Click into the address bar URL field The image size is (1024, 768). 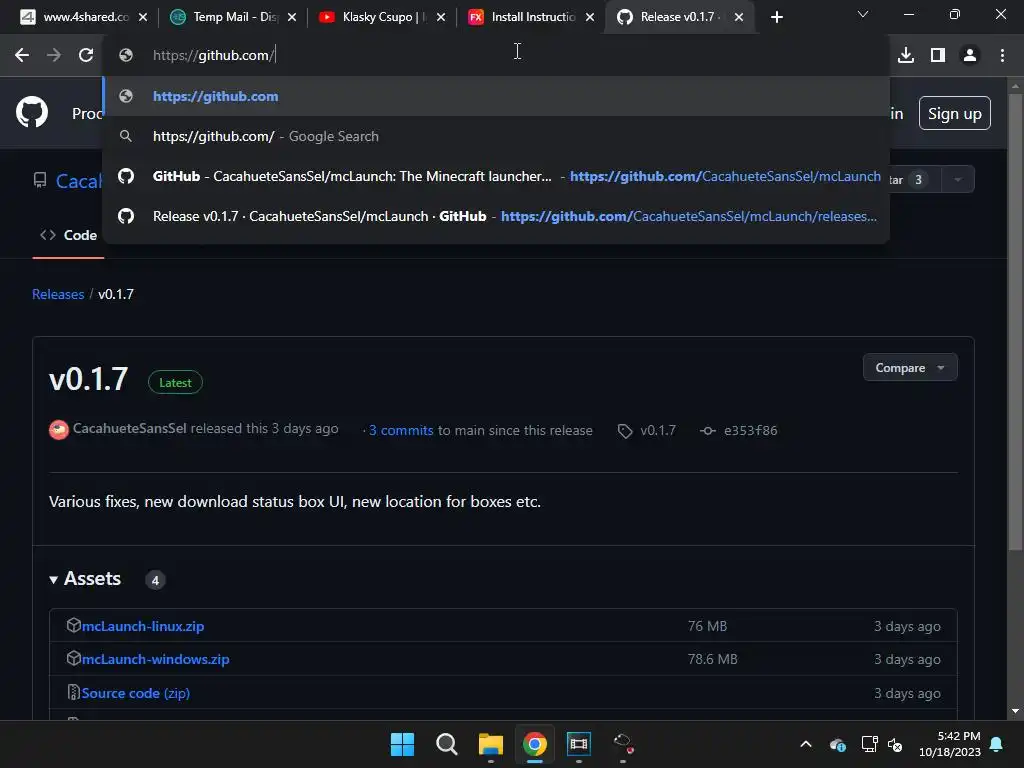[x=496, y=56]
